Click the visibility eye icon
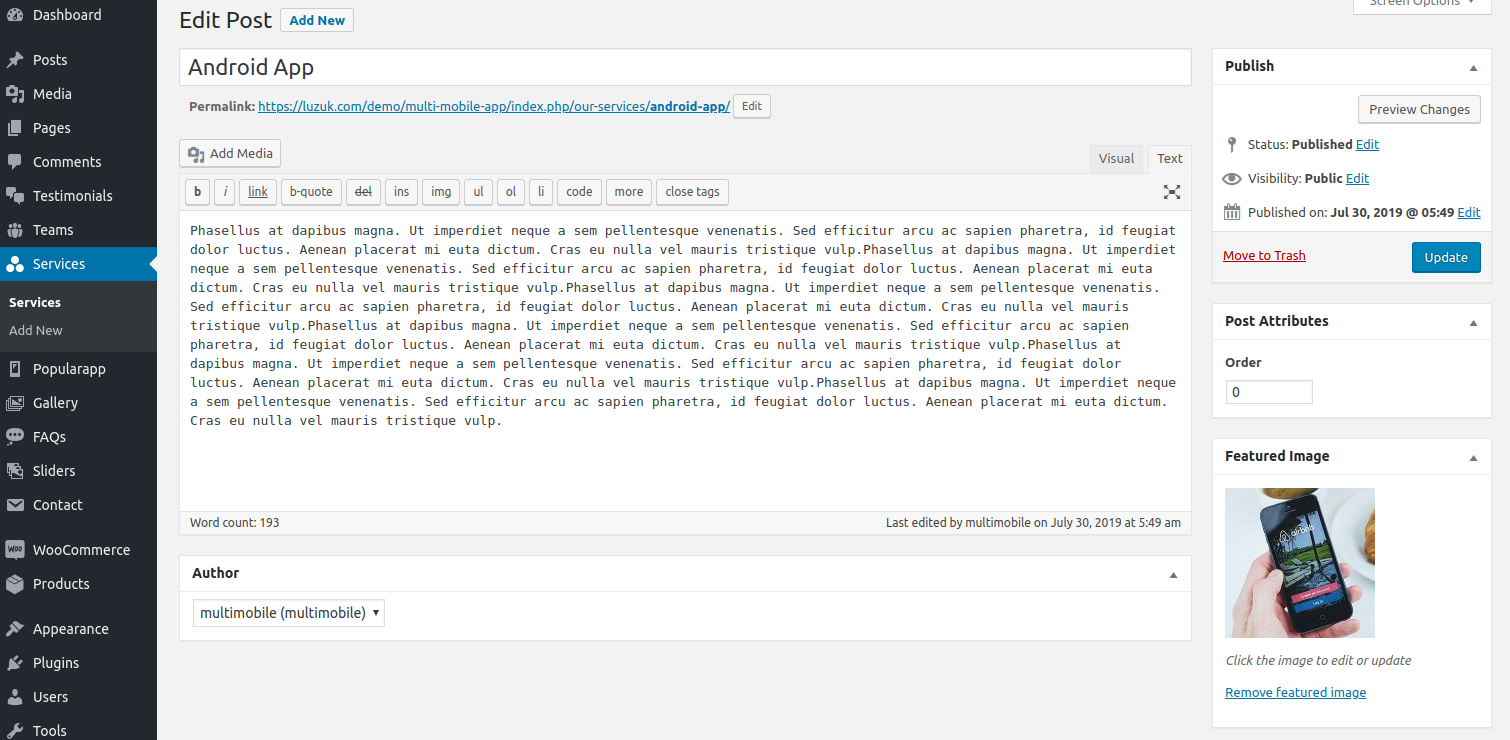The width and height of the screenshot is (1510, 740). pyautogui.click(x=1232, y=178)
